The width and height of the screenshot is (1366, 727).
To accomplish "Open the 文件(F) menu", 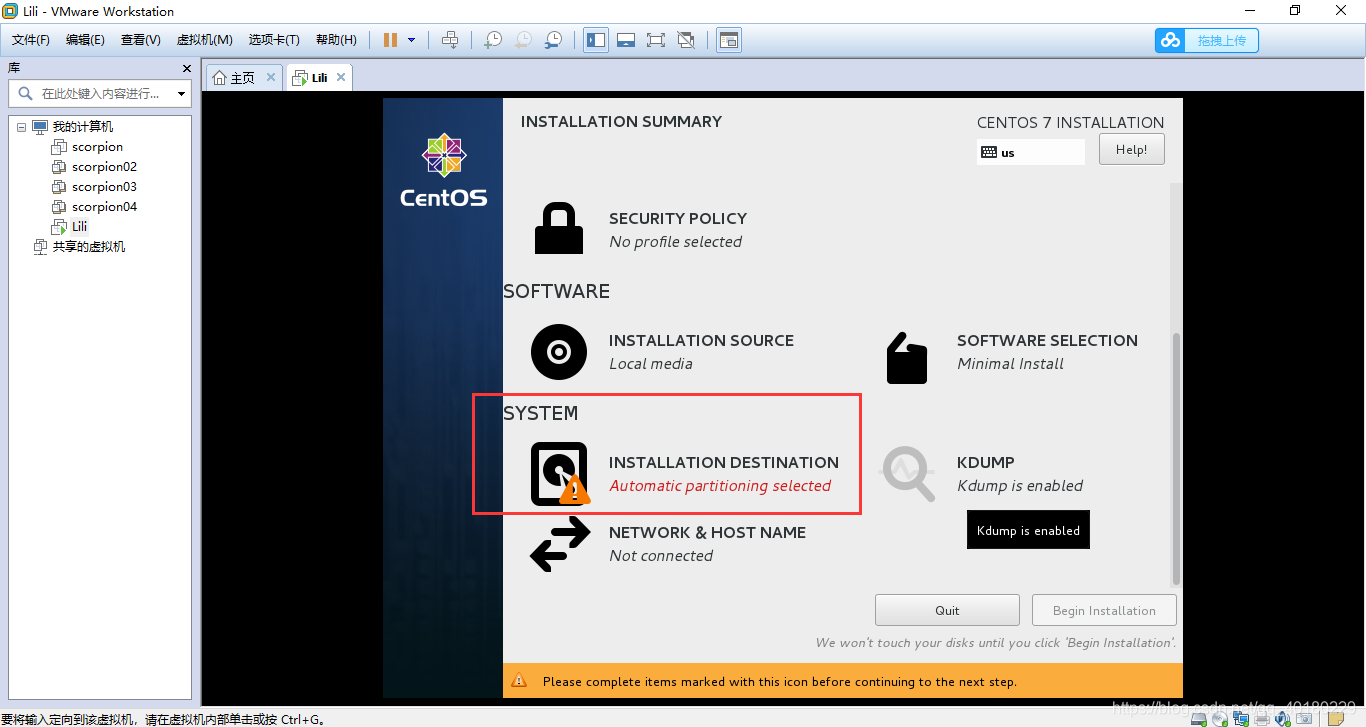I will tap(31, 40).
